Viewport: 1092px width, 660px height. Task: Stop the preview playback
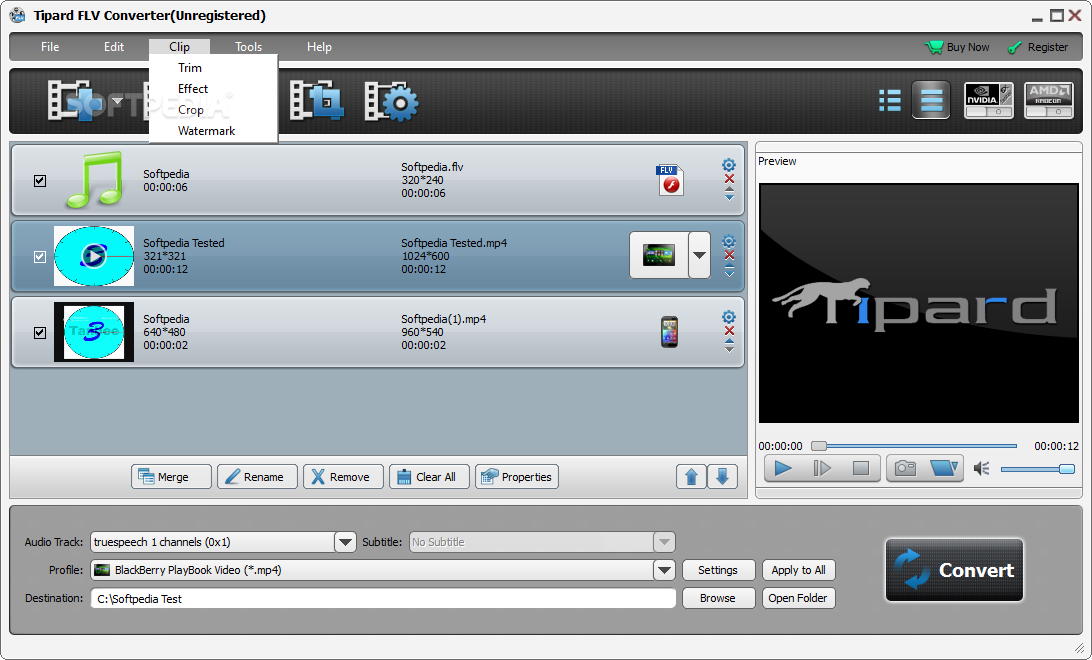[861, 469]
